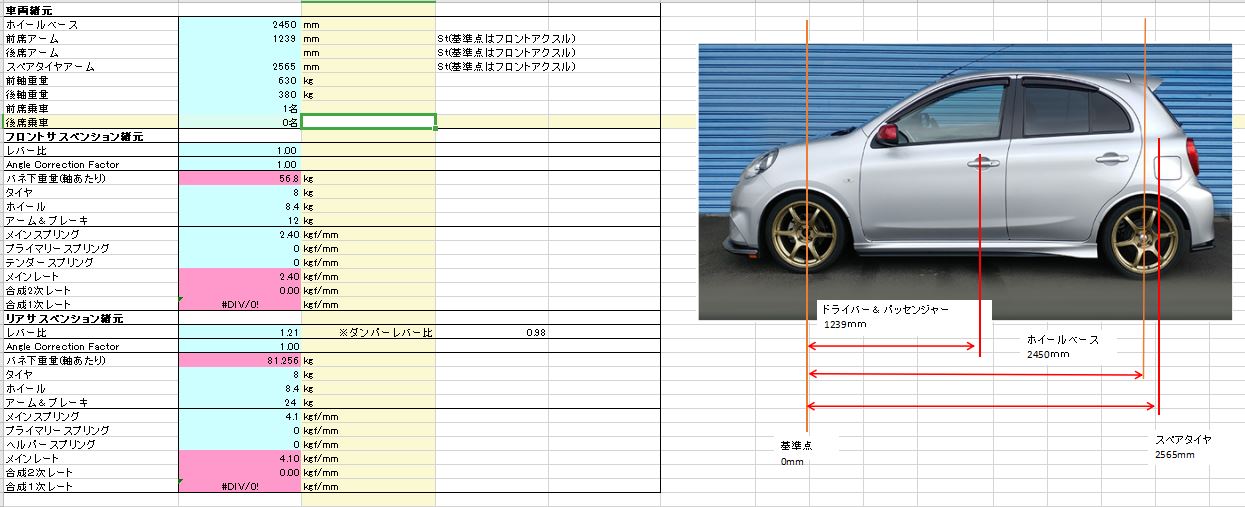
Task: Select the rear lever ratio value 1.21
Action: coord(240,332)
